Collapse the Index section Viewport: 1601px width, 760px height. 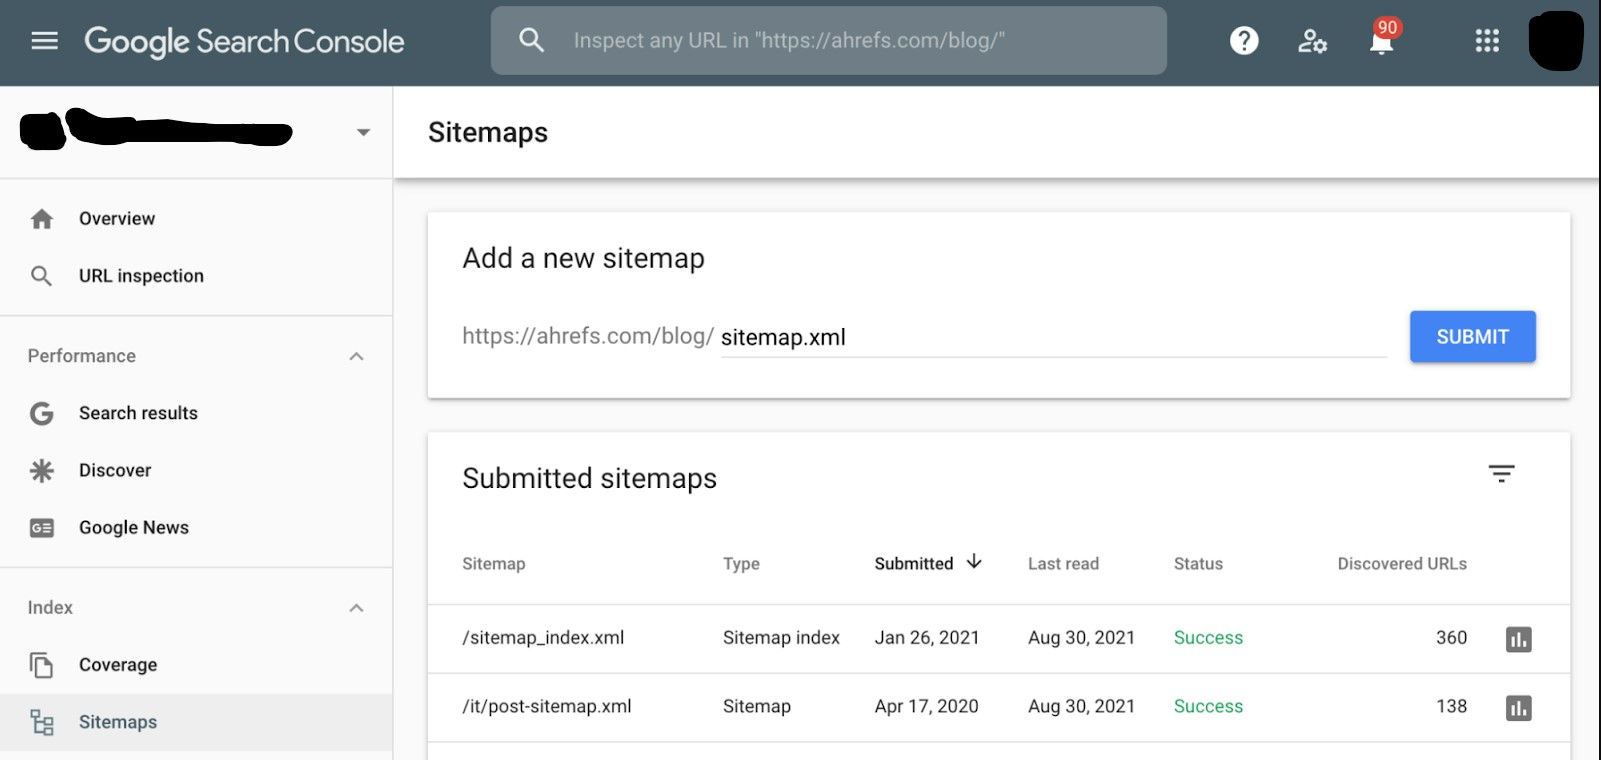(356, 608)
